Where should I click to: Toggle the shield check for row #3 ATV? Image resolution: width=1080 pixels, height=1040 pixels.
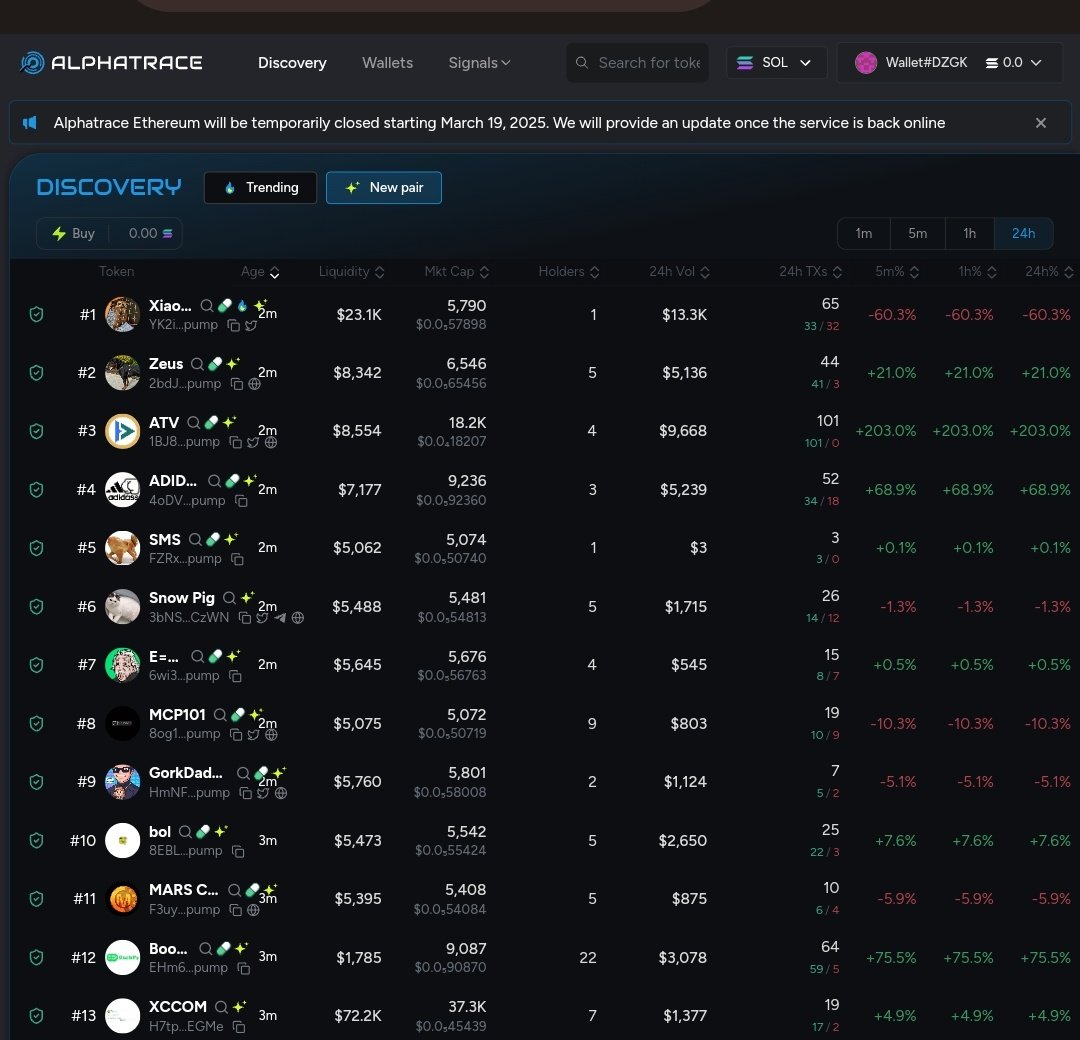[37, 431]
